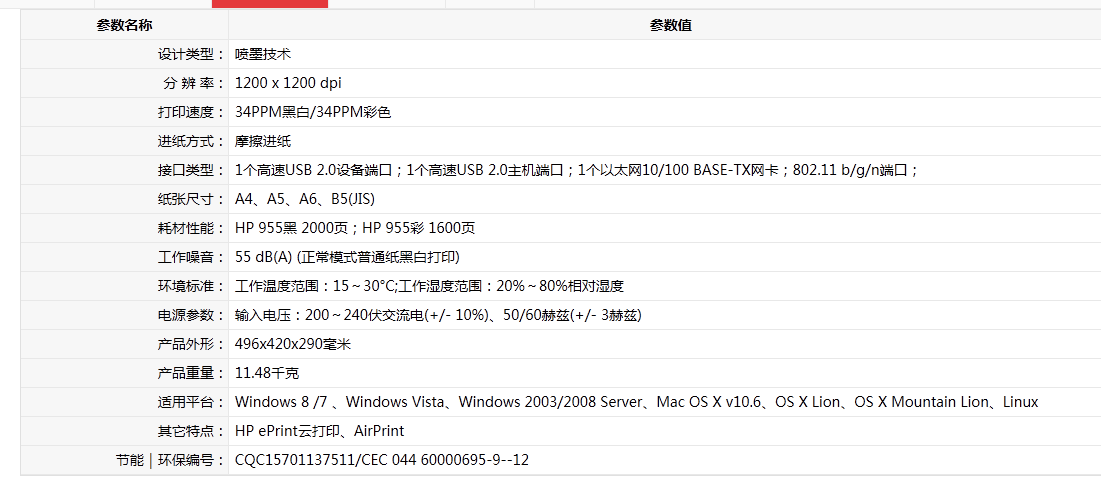
Task: Select the 打印速度 label
Action: pyautogui.click(x=190, y=112)
